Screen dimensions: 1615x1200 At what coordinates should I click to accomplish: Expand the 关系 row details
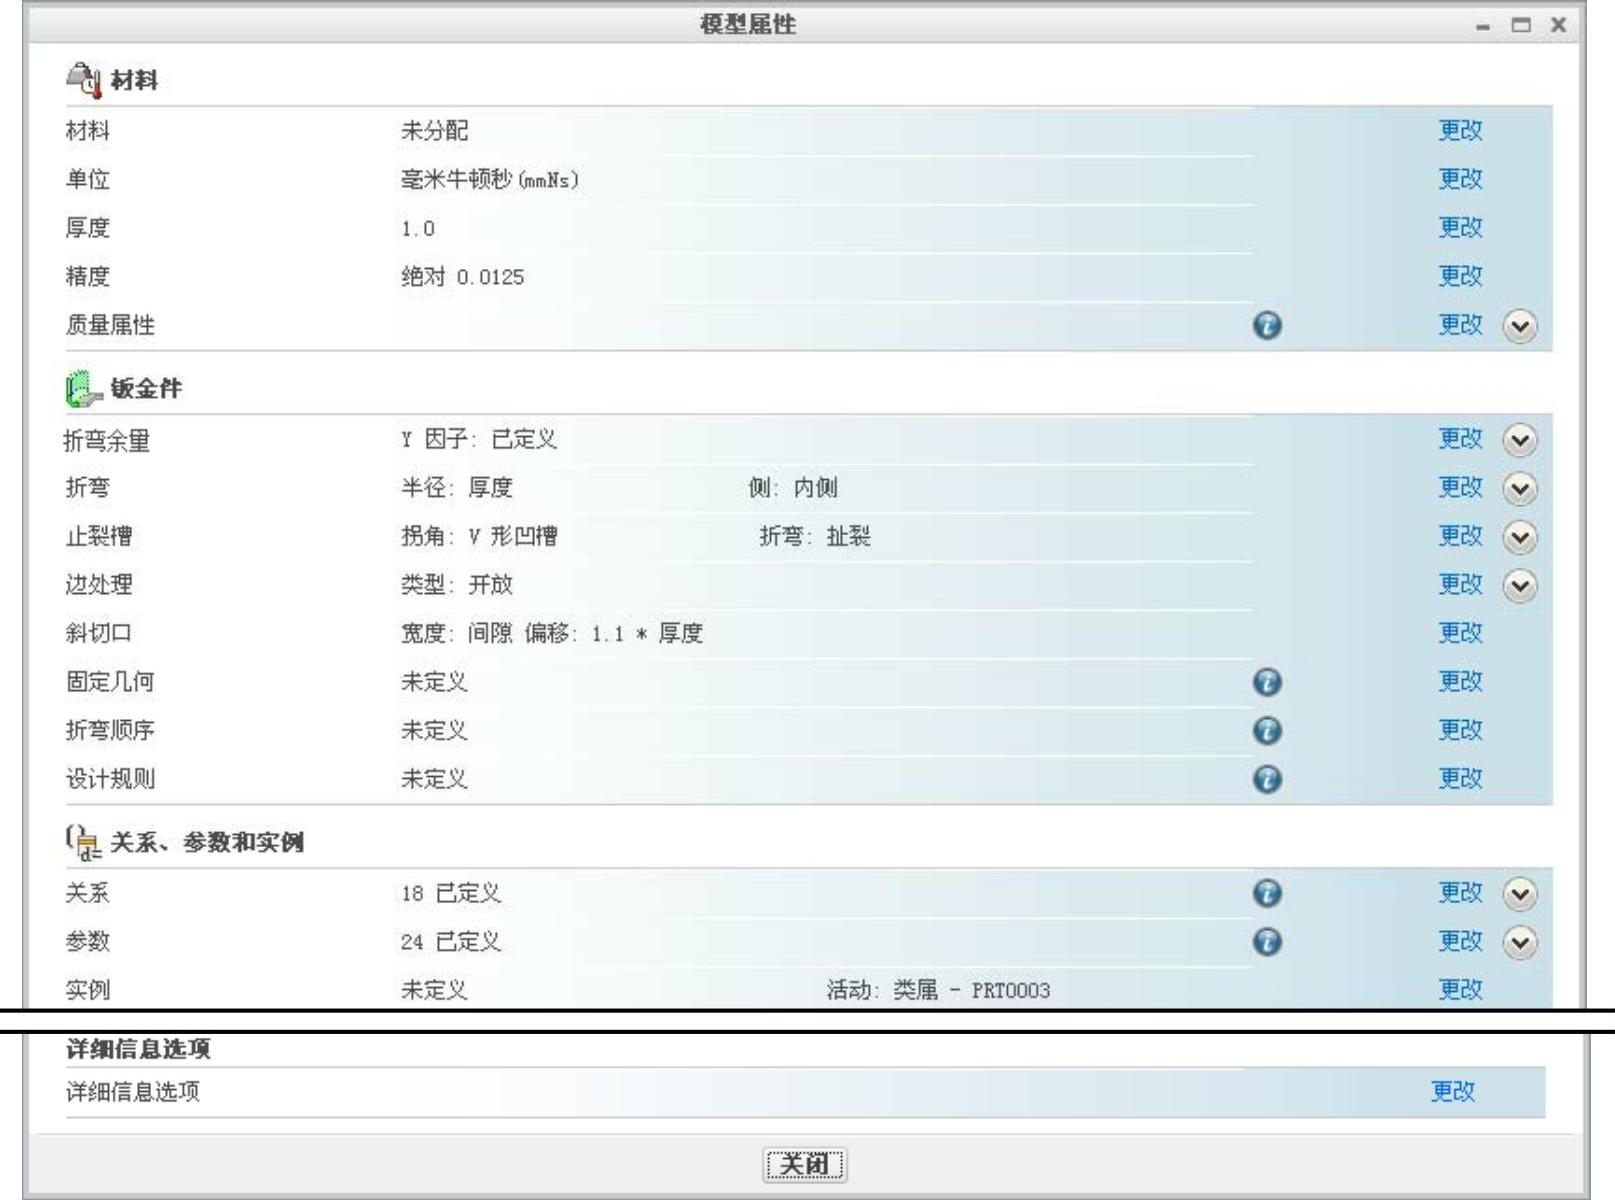(x=1520, y=894)
